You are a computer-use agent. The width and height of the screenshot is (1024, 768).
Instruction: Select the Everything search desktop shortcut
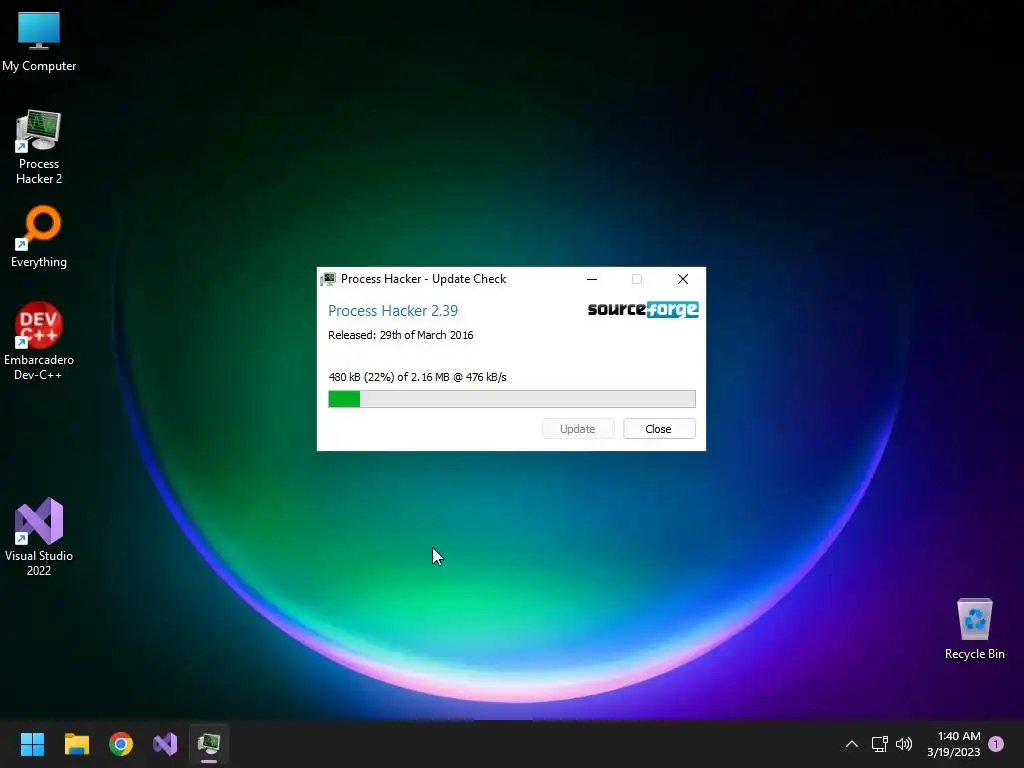click(39, 236)
